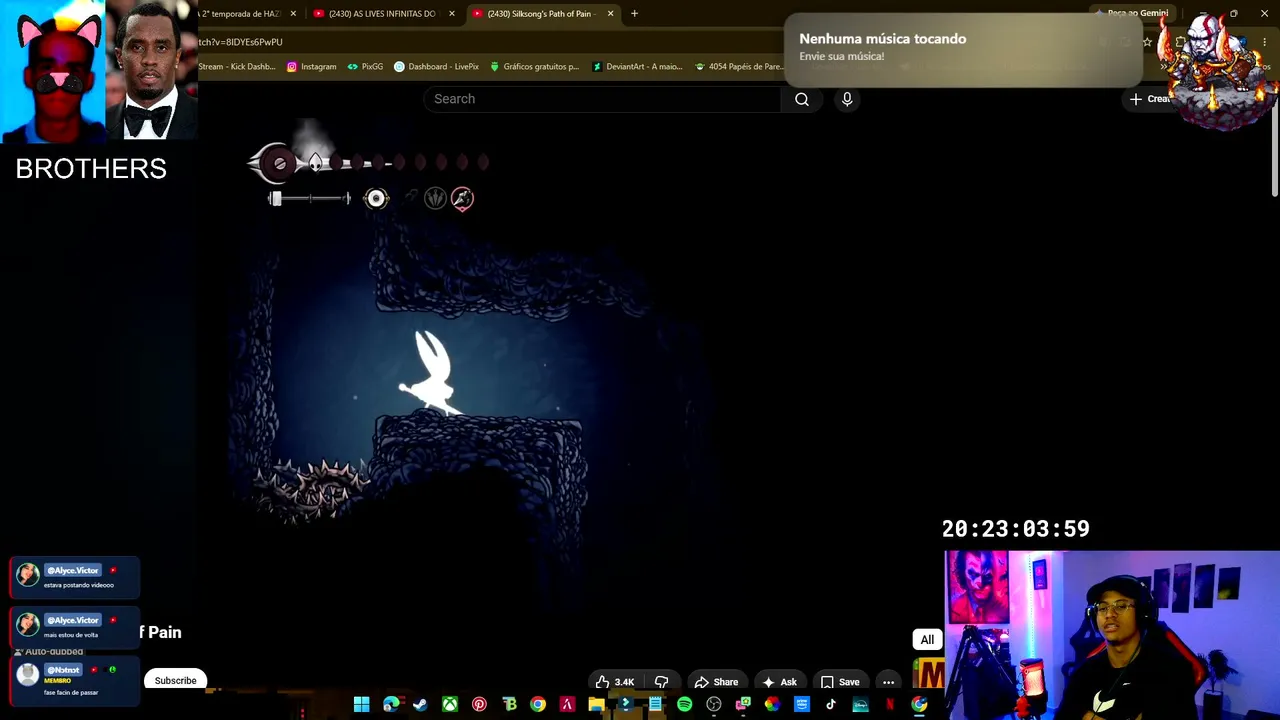Open Netflix from the taskbar
1280x720 pixels.
[x=889, y=705]
